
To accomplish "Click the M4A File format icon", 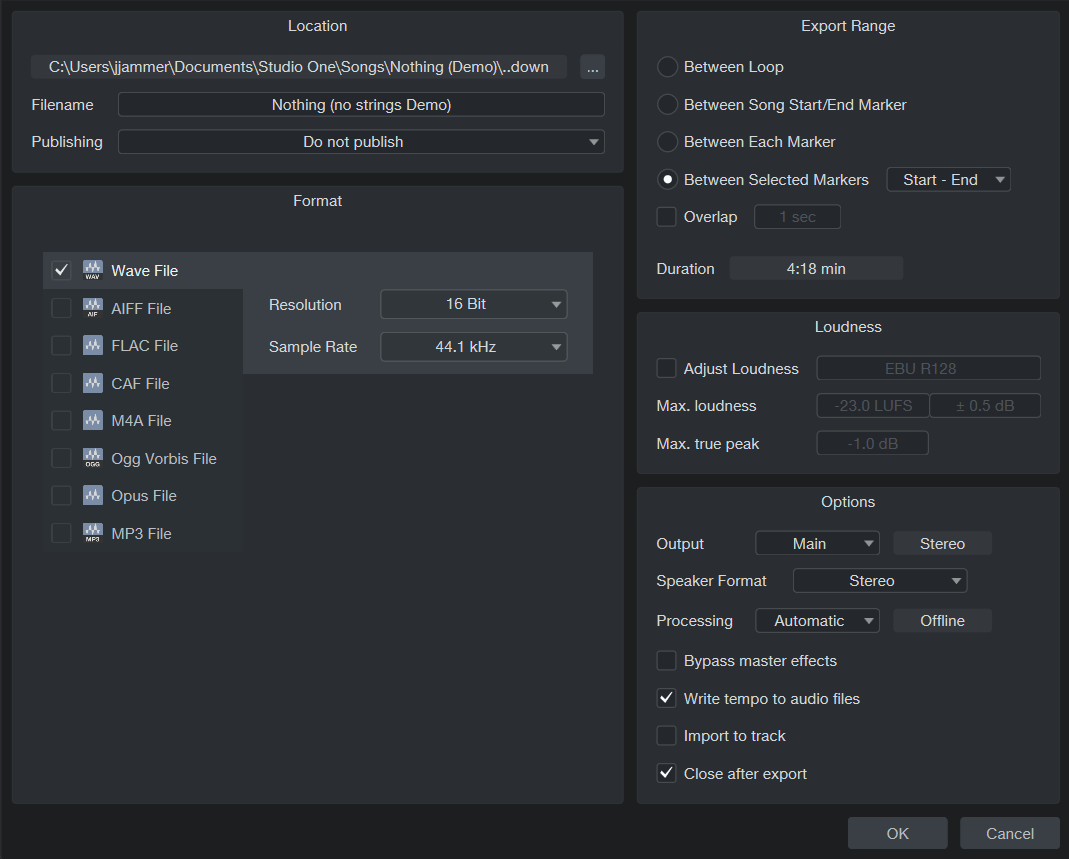I will (x=93, y=420).
